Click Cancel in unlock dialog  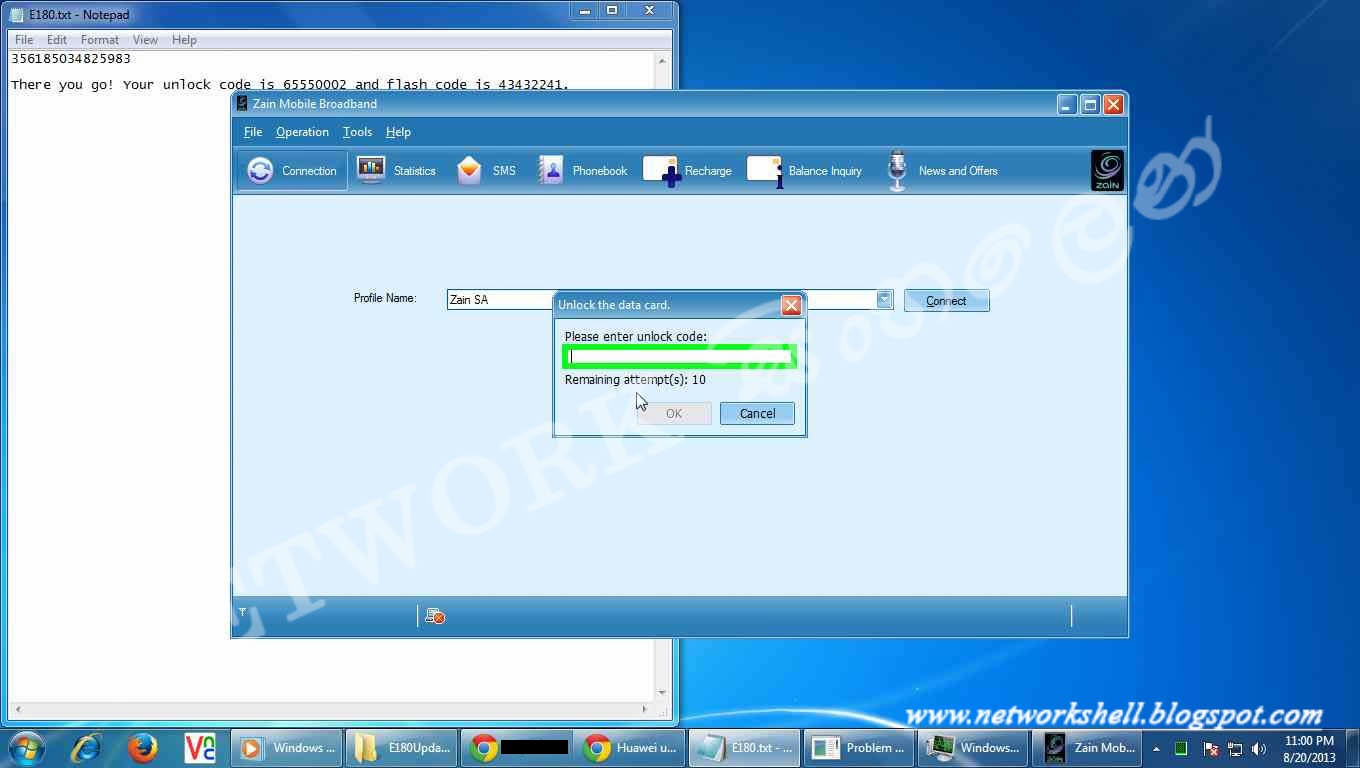click(757, 414)
